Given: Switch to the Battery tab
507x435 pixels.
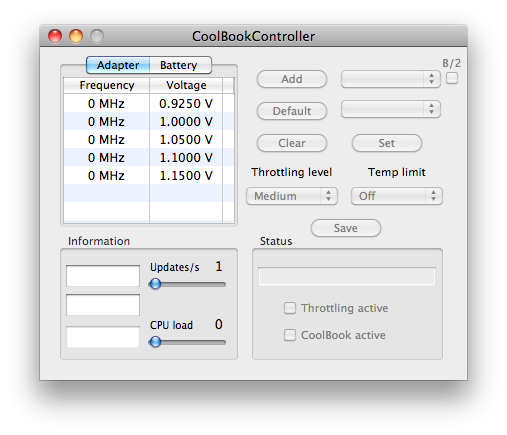Looking at the screenshot, I should pyautogui.click(x=180, y=65).
